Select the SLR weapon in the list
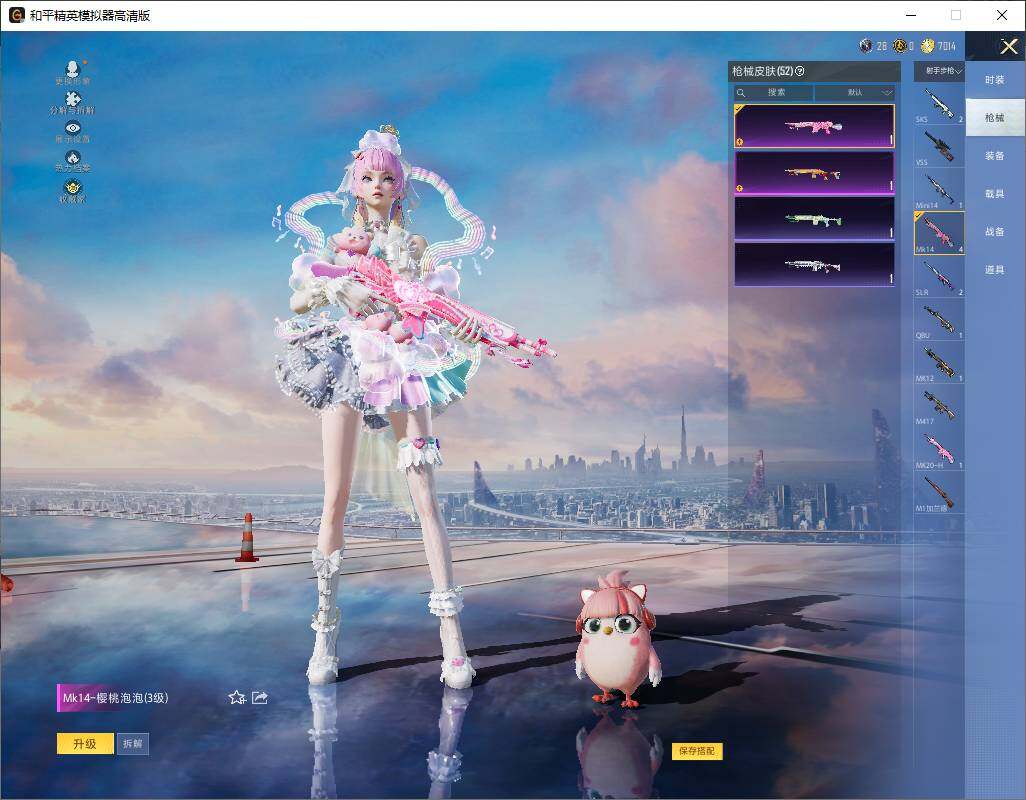Image resolution: width=1026 pixels, height=800 pixels. click(x=939, y=277)
